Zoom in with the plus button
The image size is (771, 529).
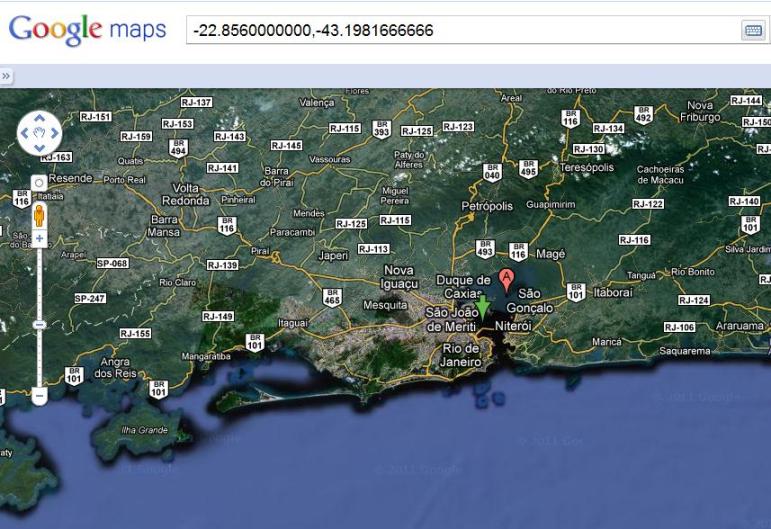pos(39,239)
